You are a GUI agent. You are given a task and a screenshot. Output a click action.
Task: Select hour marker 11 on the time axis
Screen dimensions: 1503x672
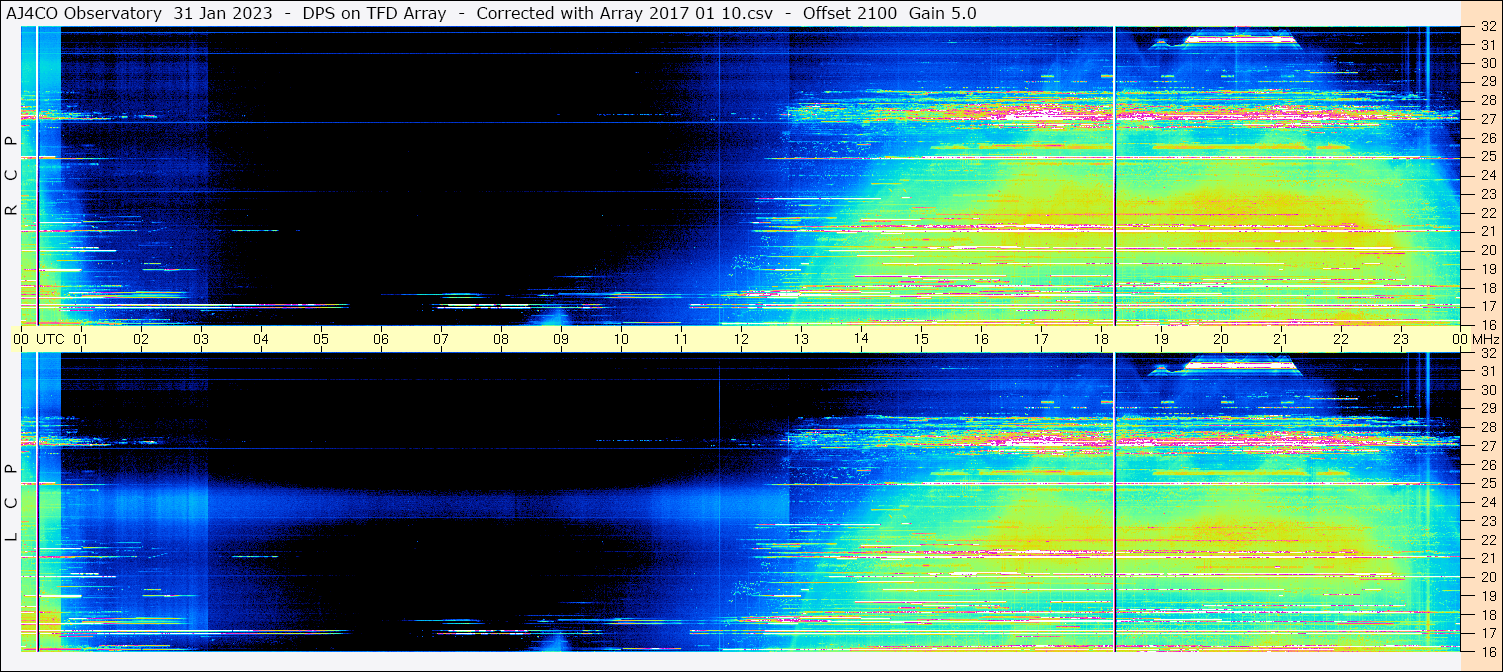click(x=681, y=339)
